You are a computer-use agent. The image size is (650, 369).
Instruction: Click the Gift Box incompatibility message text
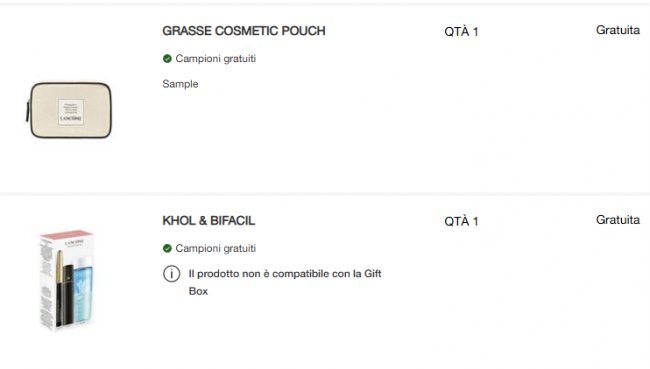click(285, 282)
